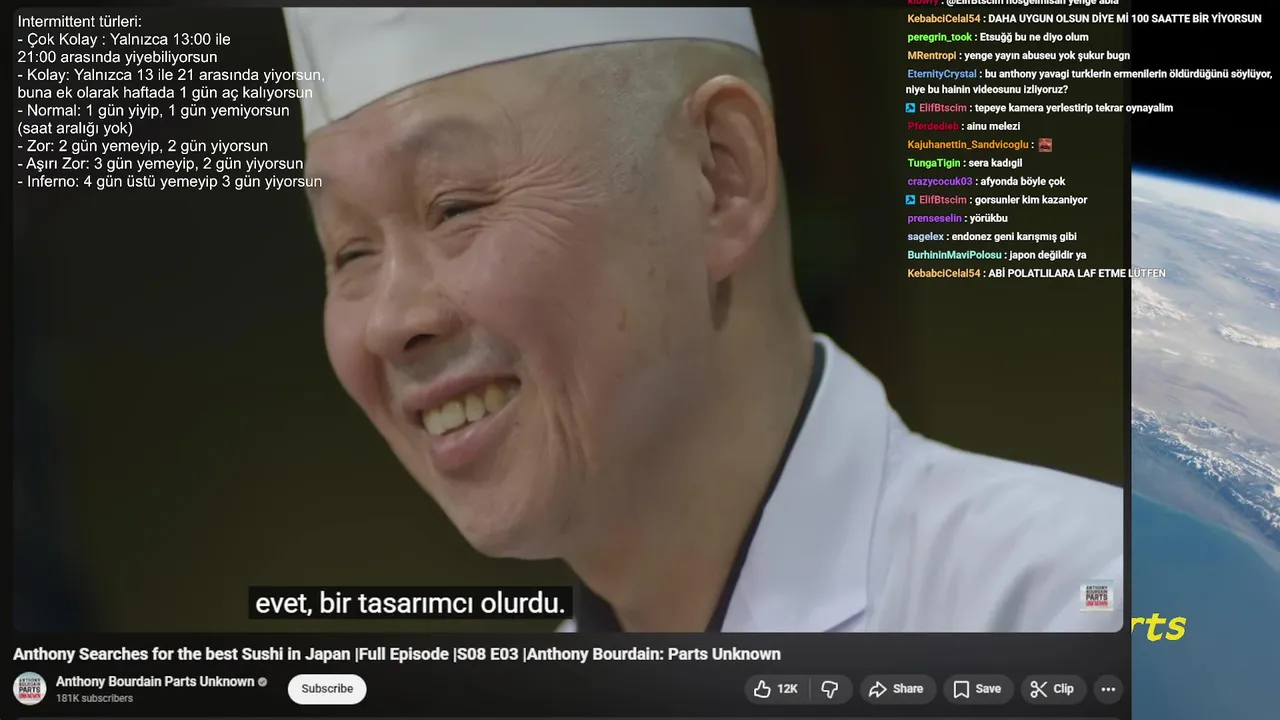The height and width of the screenshot is (720, 1280).
Task: Create a Clip of the video
Action: tap(1052, 689)
